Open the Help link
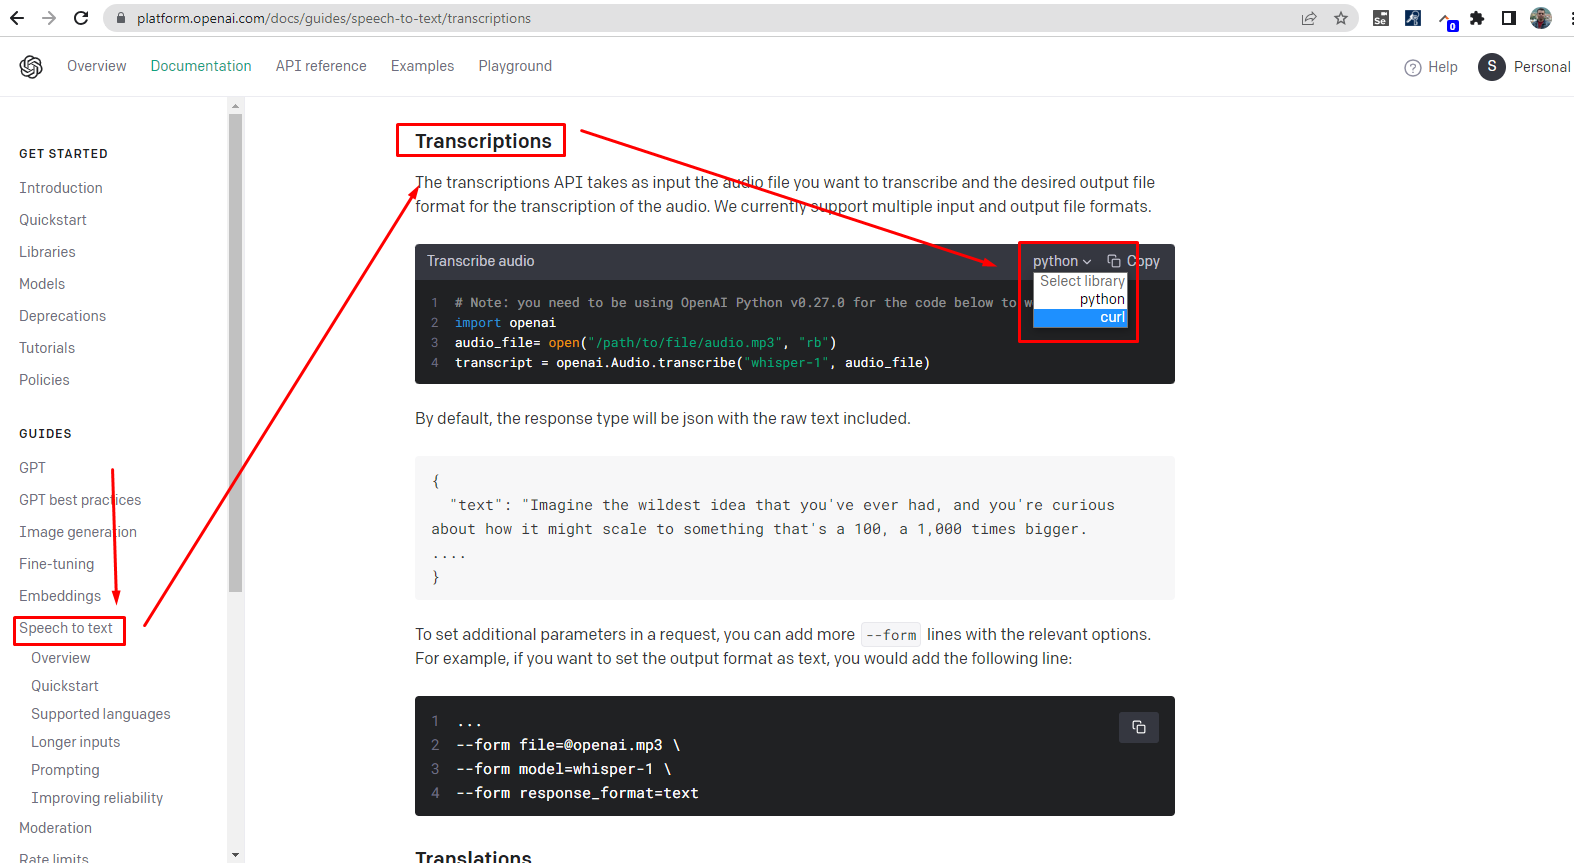 pos(1443,67)
